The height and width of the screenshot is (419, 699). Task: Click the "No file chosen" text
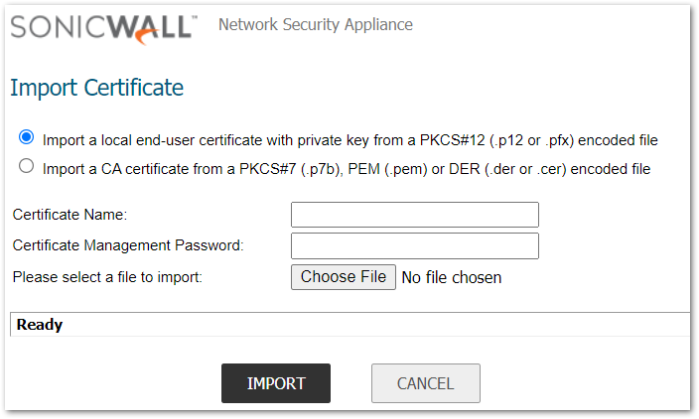pos(451,277)
